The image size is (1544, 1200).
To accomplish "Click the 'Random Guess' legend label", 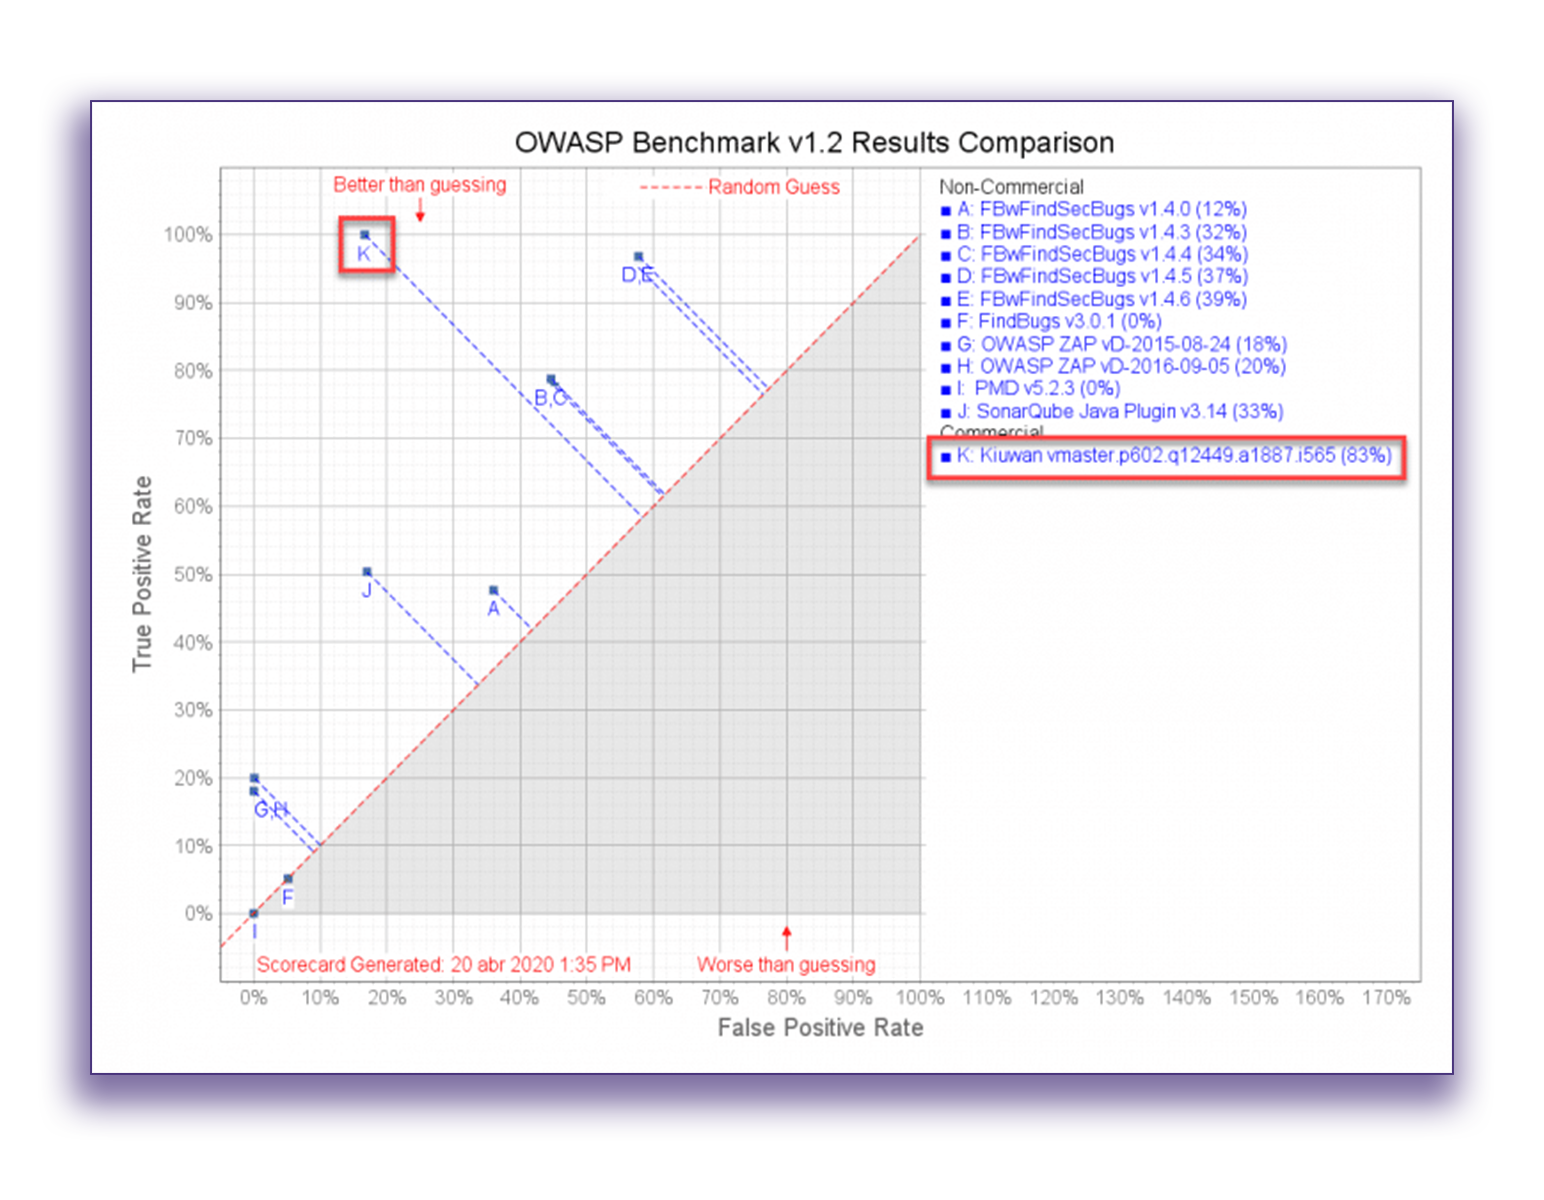I will [x=774, y=187].
